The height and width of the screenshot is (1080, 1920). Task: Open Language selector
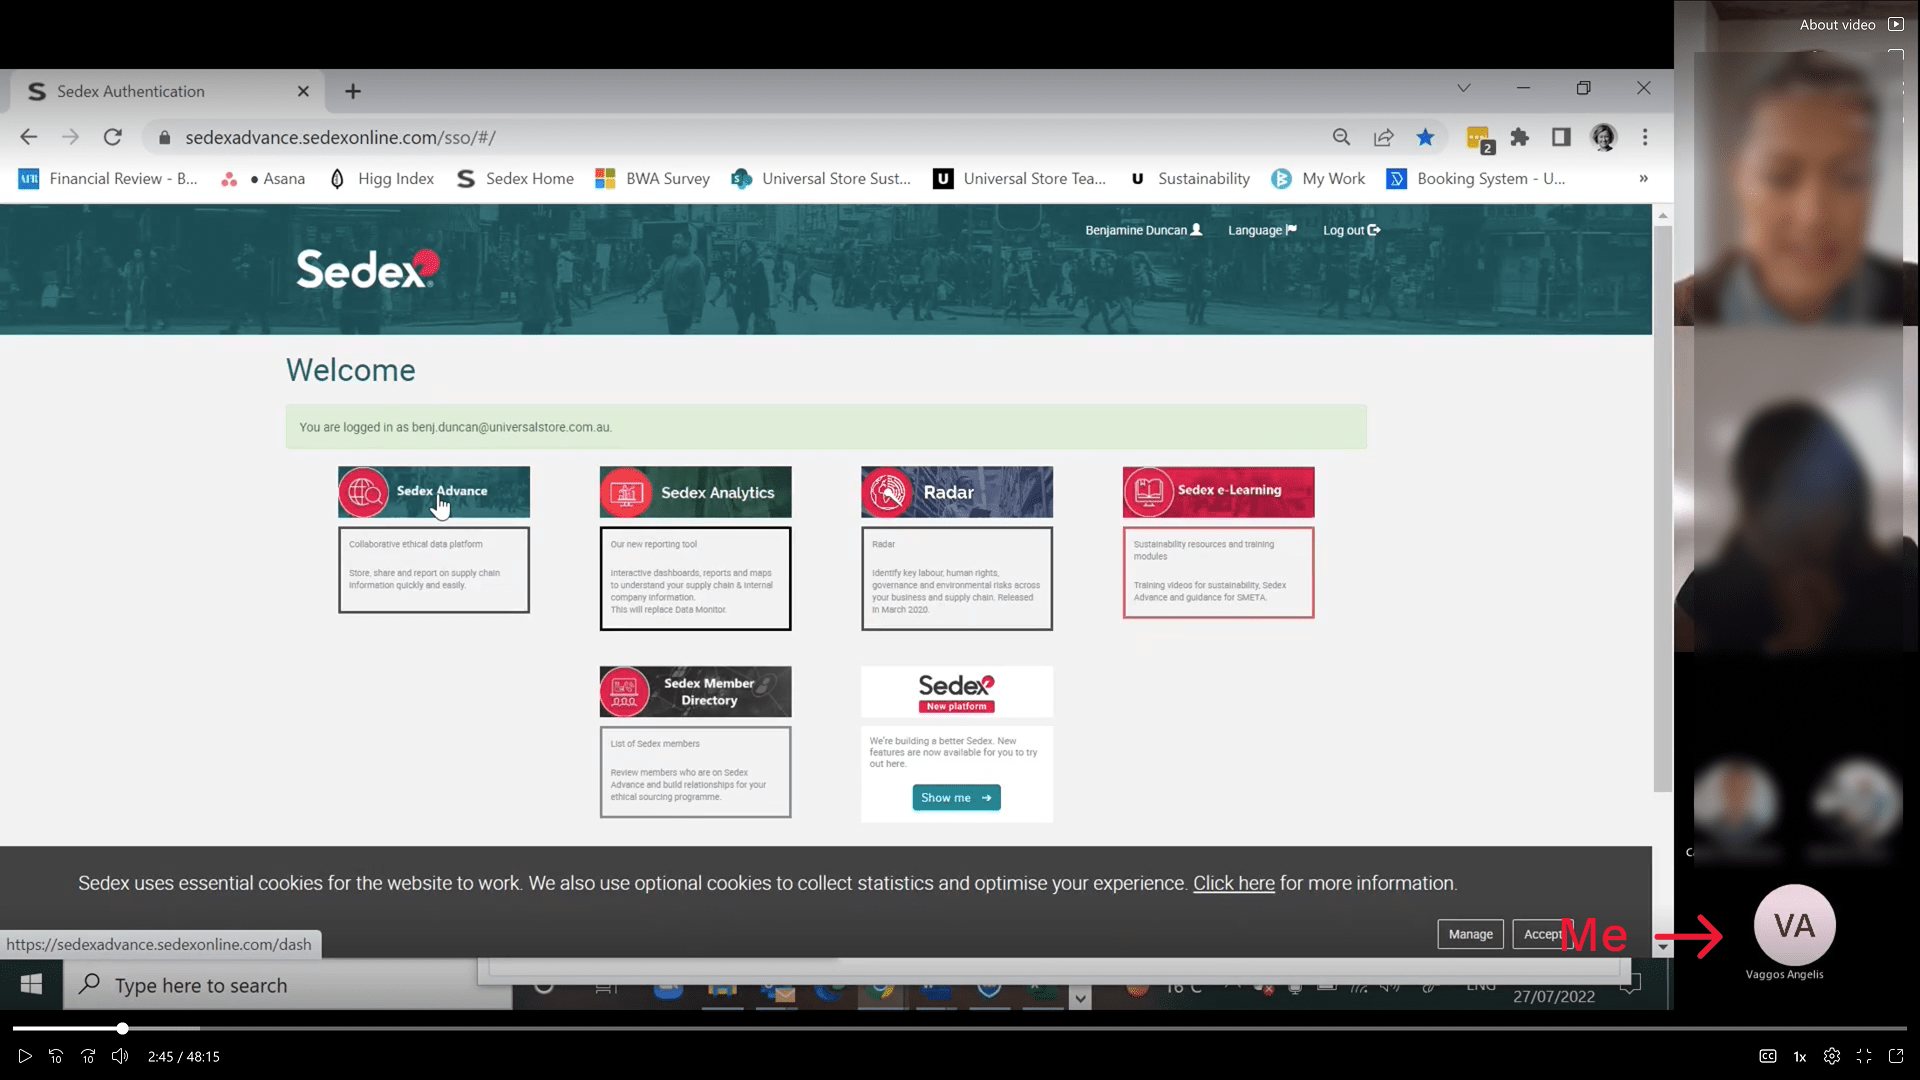click(1261, 230)
